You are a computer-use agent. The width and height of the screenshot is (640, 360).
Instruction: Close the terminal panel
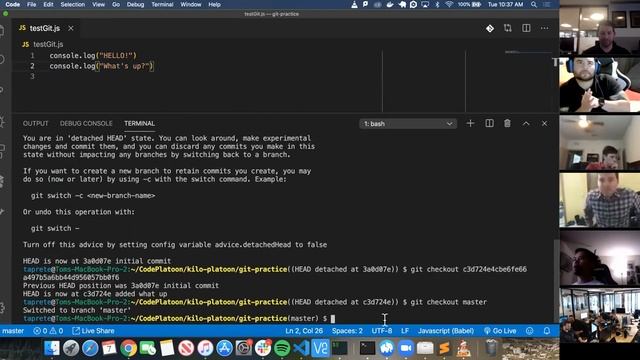click(544, 123)
